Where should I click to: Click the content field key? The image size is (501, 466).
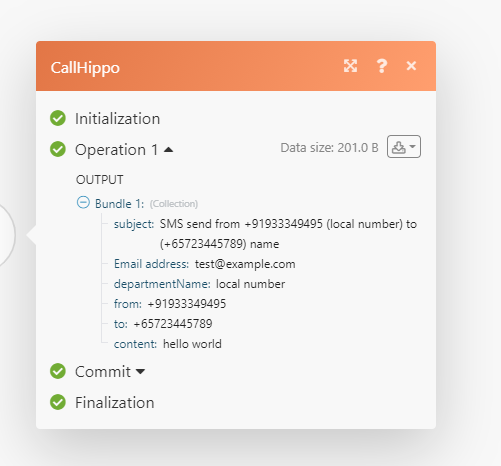pyautogui.click(x=135, y=344)
